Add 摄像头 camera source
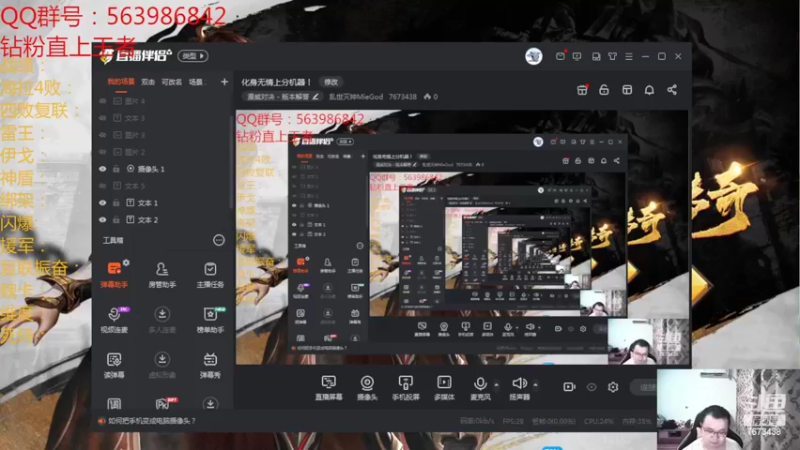800x450 pixels. 367,388
